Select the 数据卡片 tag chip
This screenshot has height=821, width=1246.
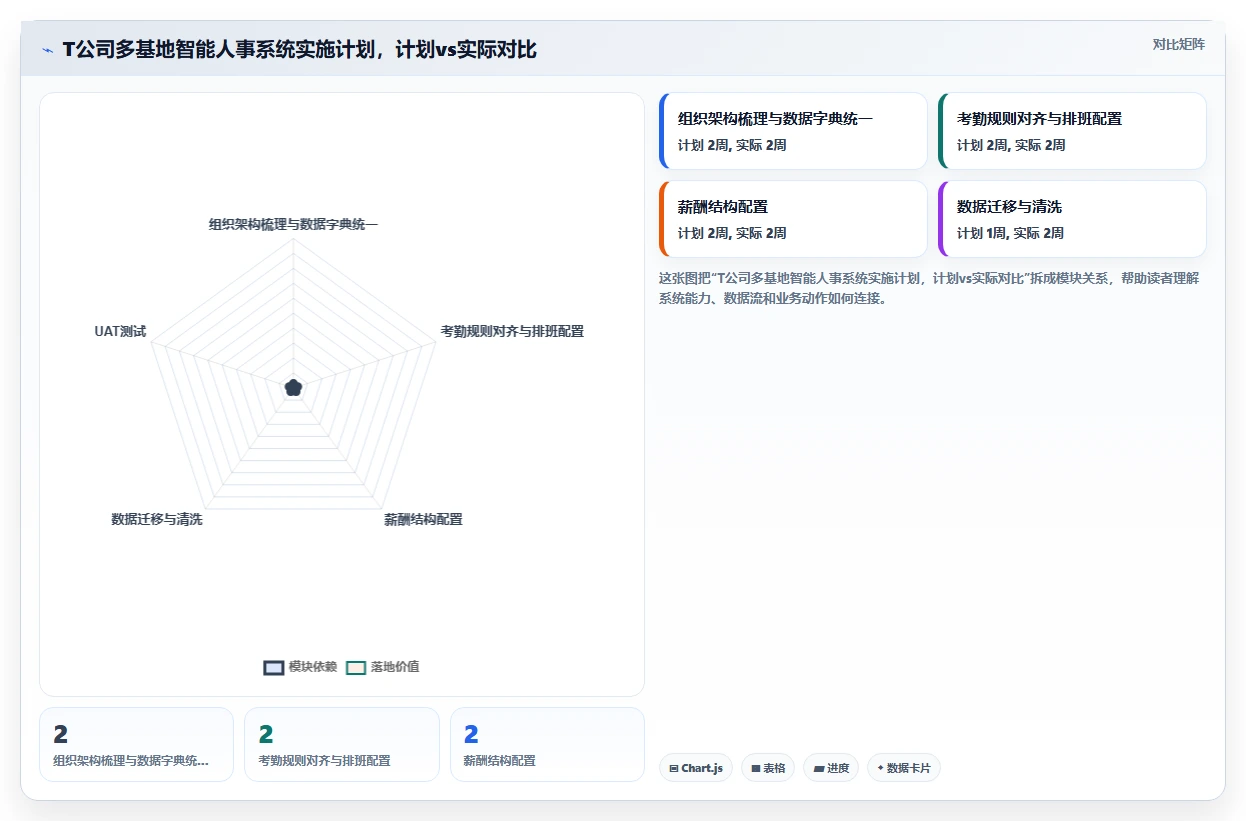click(904, 768)
